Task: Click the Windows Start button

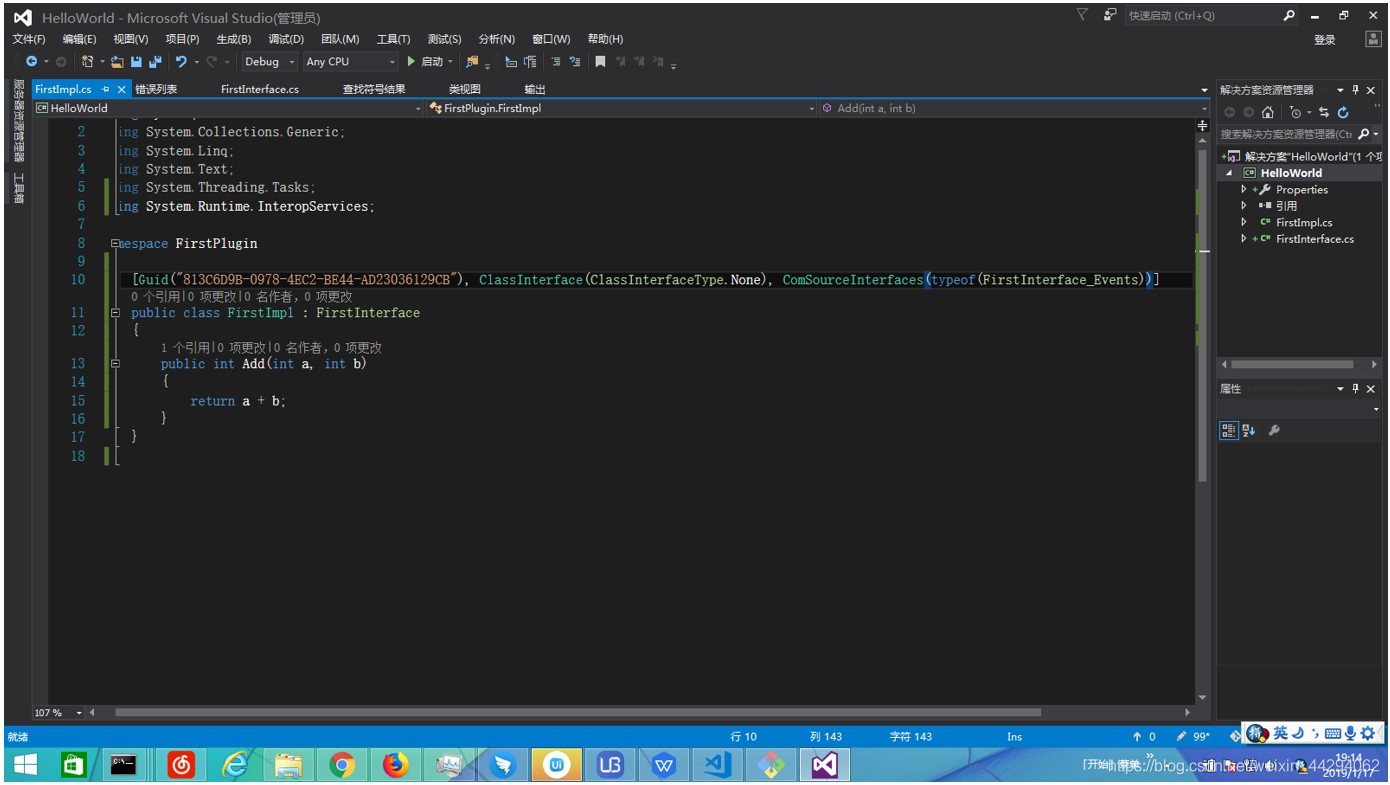Action: 25,766
